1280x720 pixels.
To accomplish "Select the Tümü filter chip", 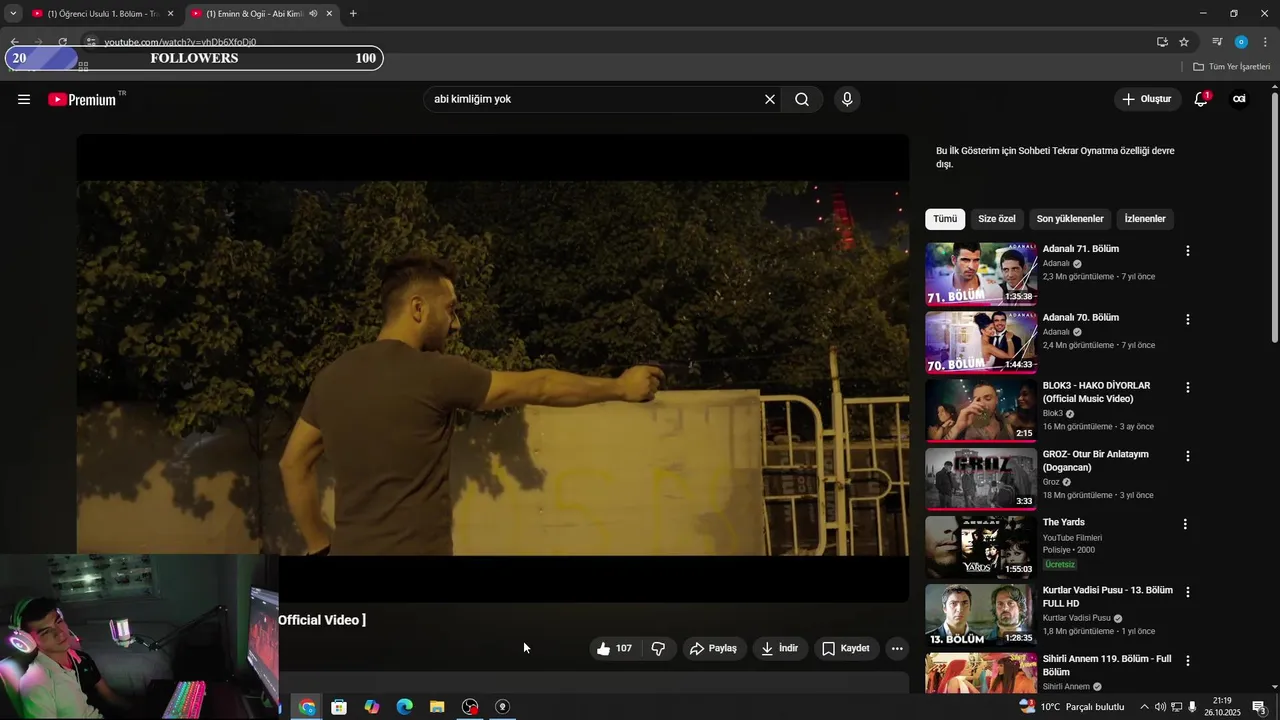I will [945, 219].
